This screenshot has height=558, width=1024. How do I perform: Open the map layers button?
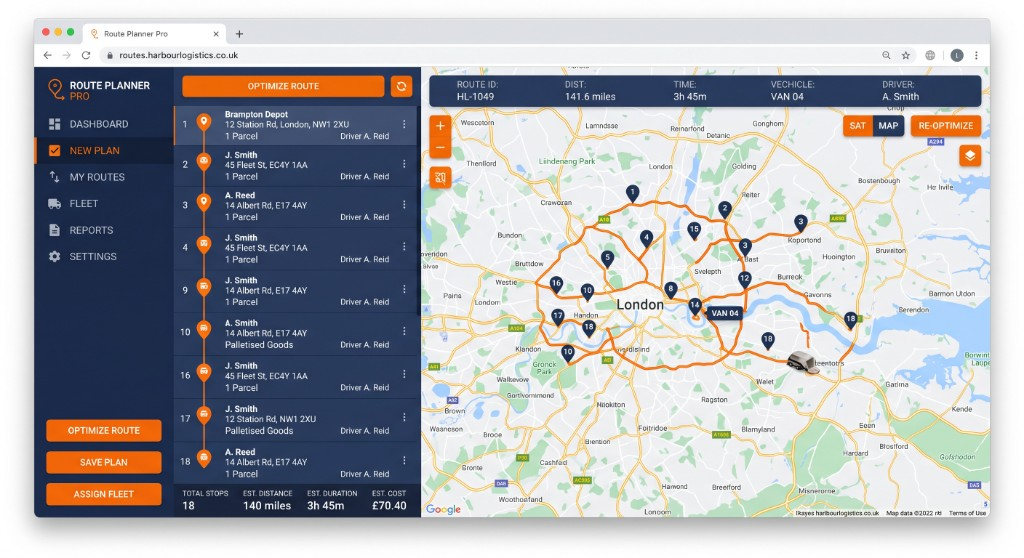coord(970,156)
